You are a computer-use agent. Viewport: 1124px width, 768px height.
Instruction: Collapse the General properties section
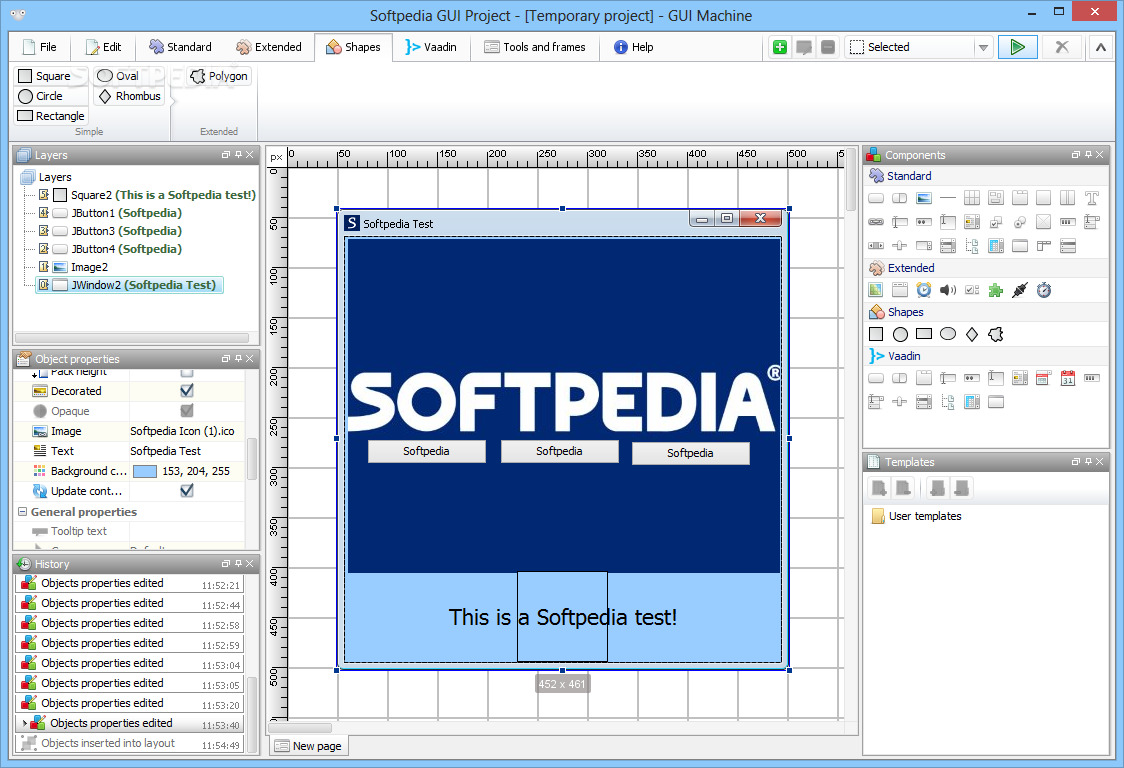tap(23, 512)
